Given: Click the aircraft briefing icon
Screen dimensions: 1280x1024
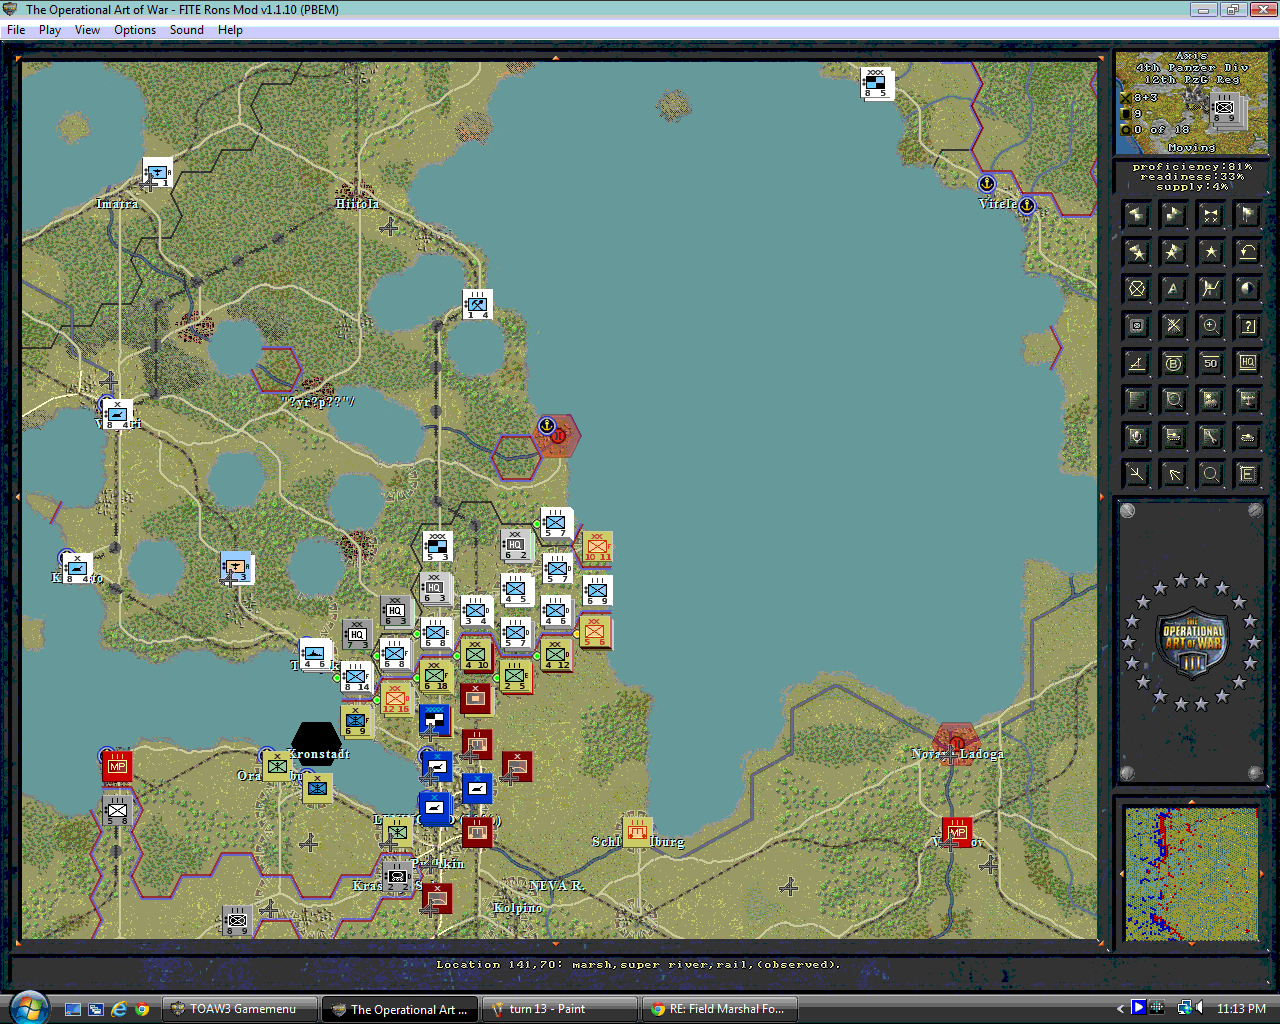Looking at the screenshot, I should (x=1248, y=400).
